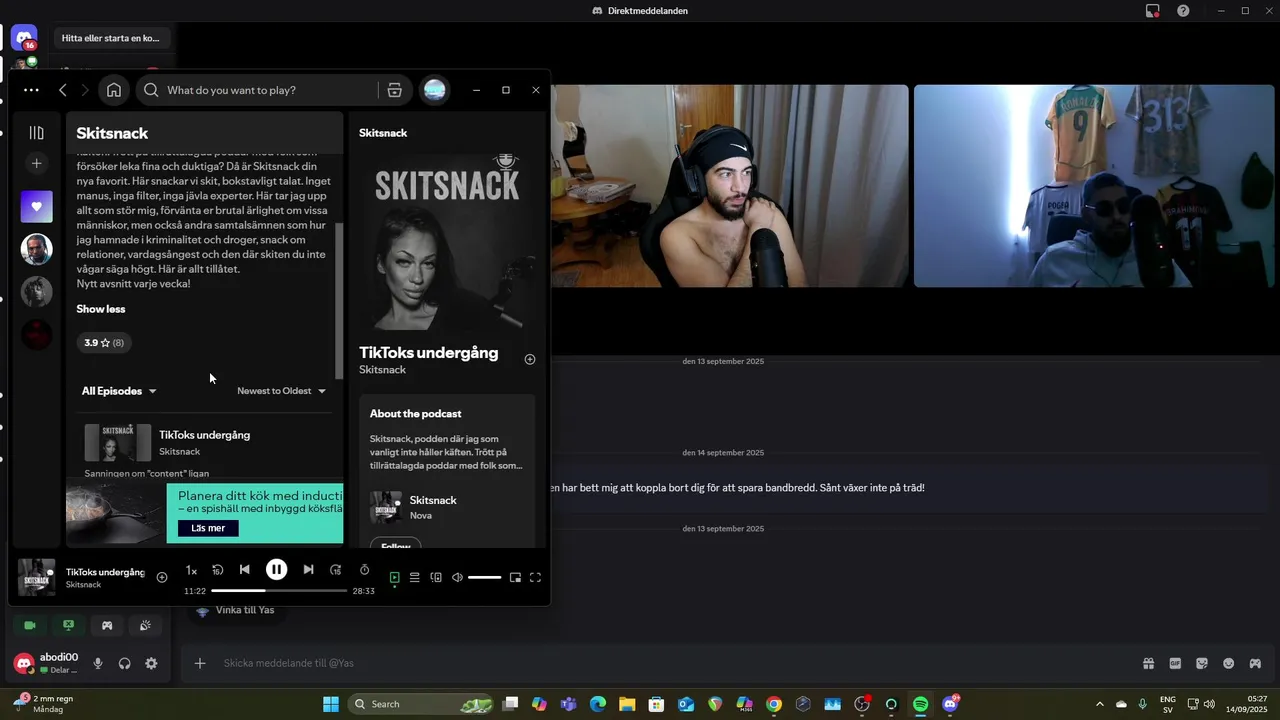Adjust Spotify volume slider
Image resolution: width=1280 pixels, height=720 pixels.
484,577
